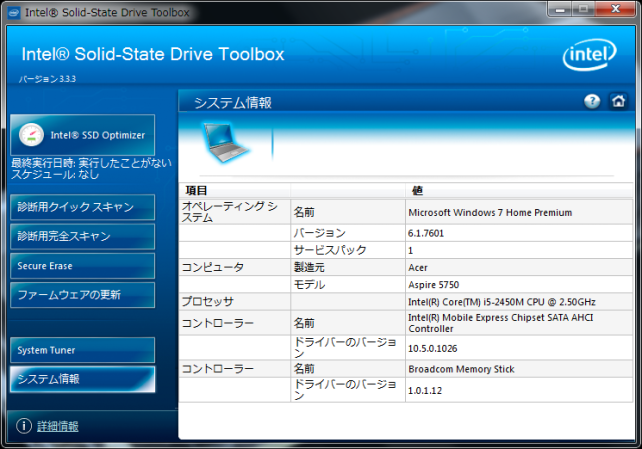The width and height of the screenshot is (642, 449).
Task: Go to home via house icon
Action: coord(618,101)
